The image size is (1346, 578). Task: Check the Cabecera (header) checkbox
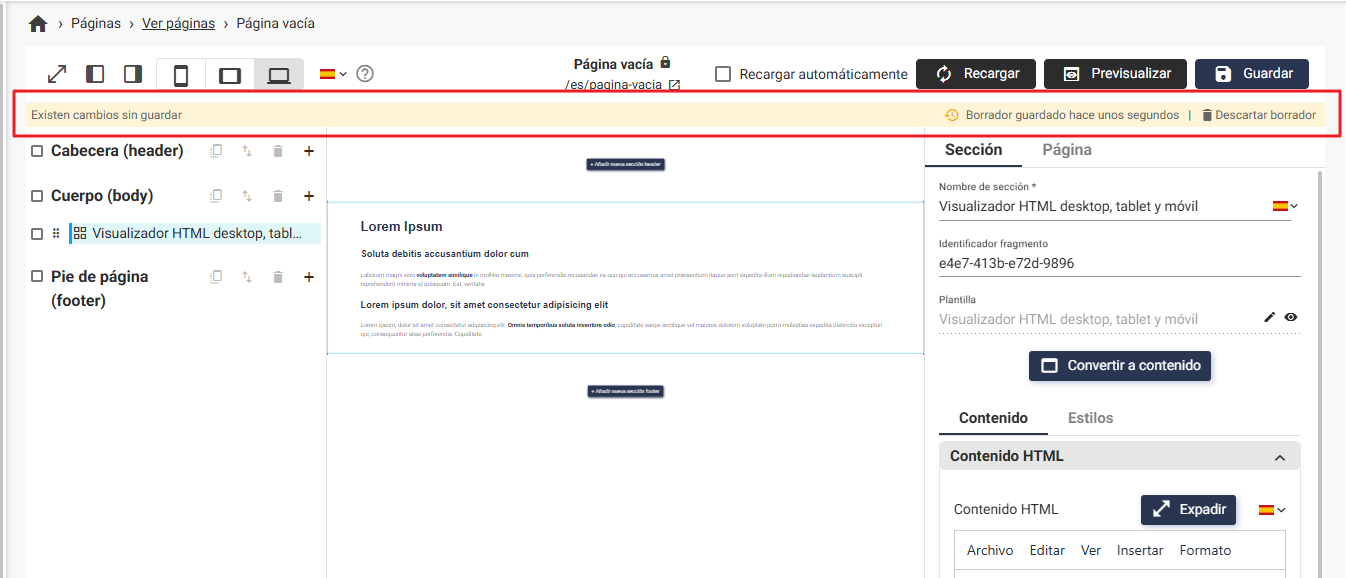[37, 150]
